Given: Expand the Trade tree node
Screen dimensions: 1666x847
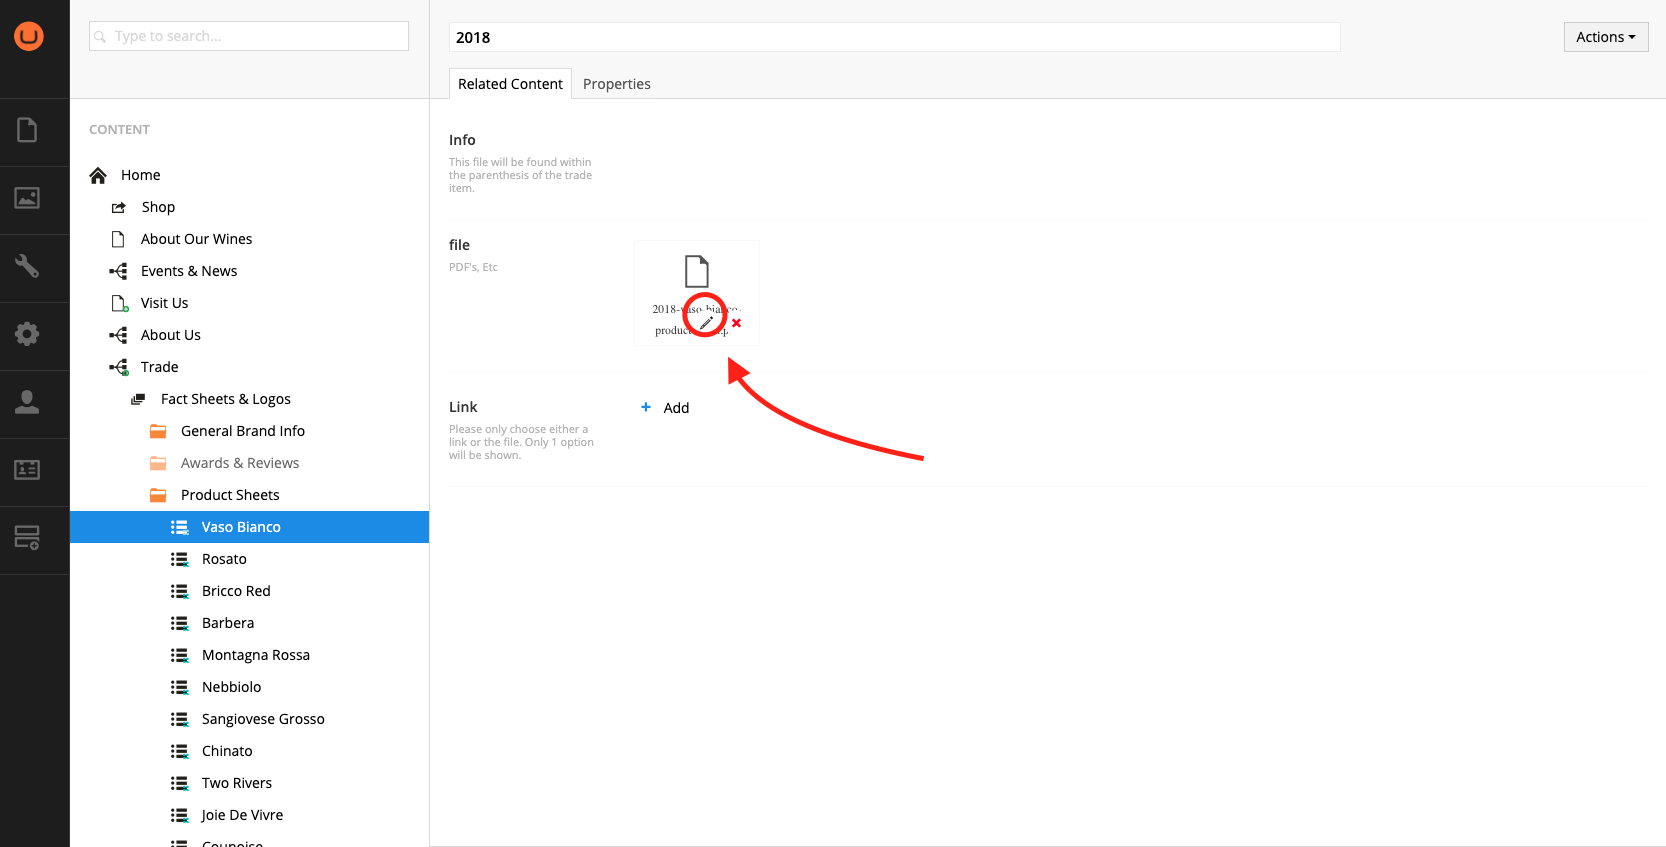Looking at the screenshot, I should pos(159,367).
